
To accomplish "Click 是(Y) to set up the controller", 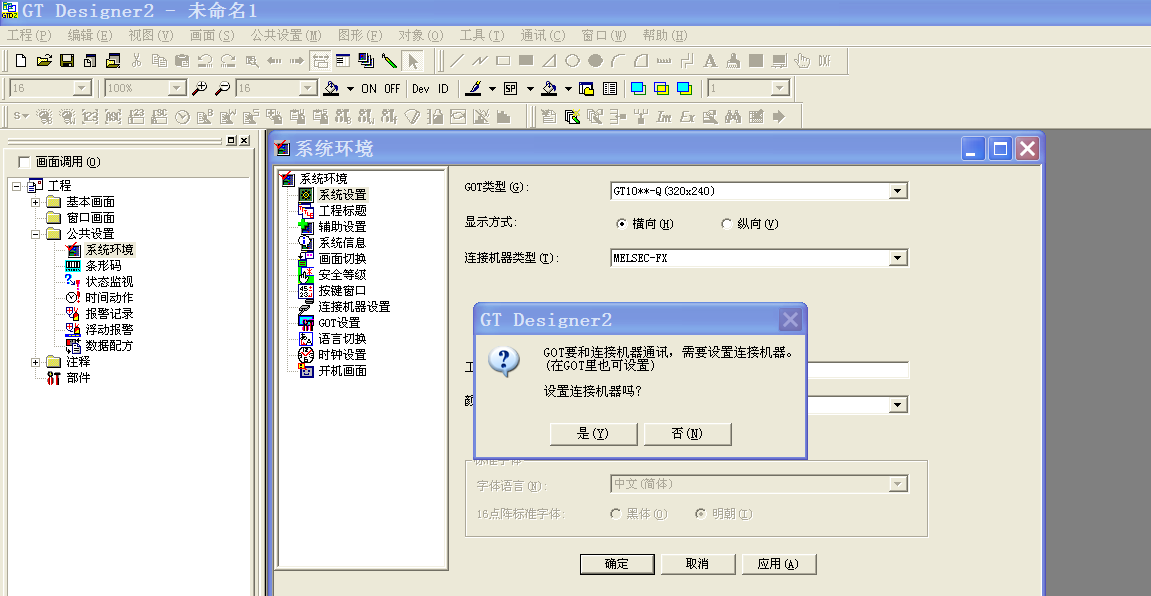I will tap(593, 434).
